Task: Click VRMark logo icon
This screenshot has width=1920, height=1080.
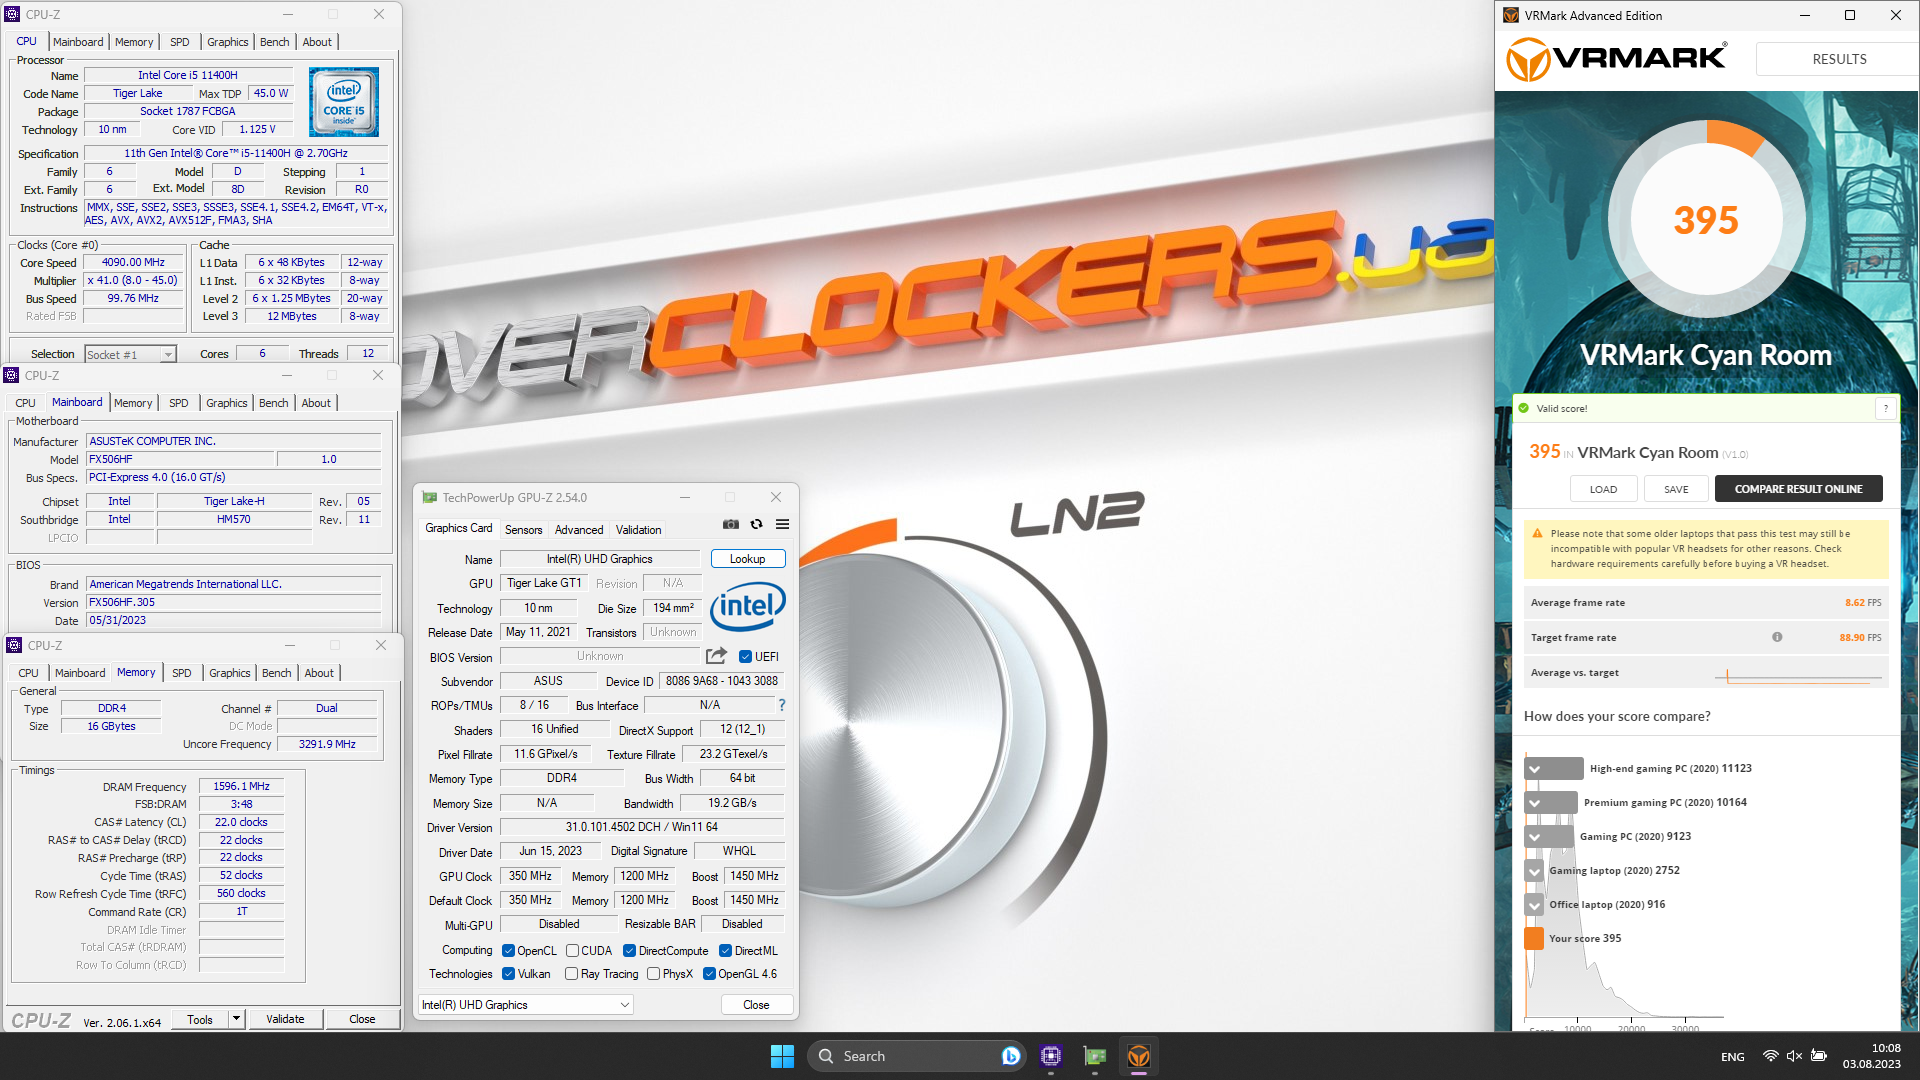Action: pyautogui.click(x=1528, y=59)
